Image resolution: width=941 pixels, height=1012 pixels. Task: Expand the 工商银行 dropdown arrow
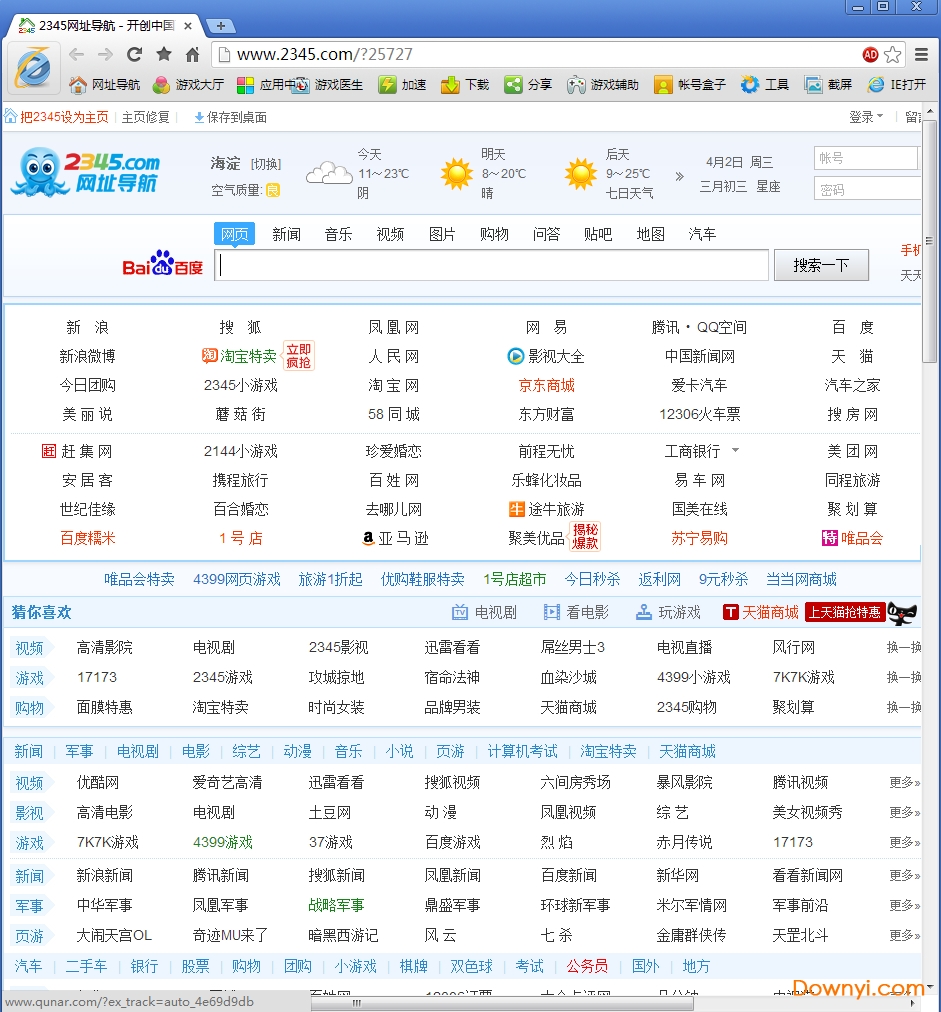[736, 451]
